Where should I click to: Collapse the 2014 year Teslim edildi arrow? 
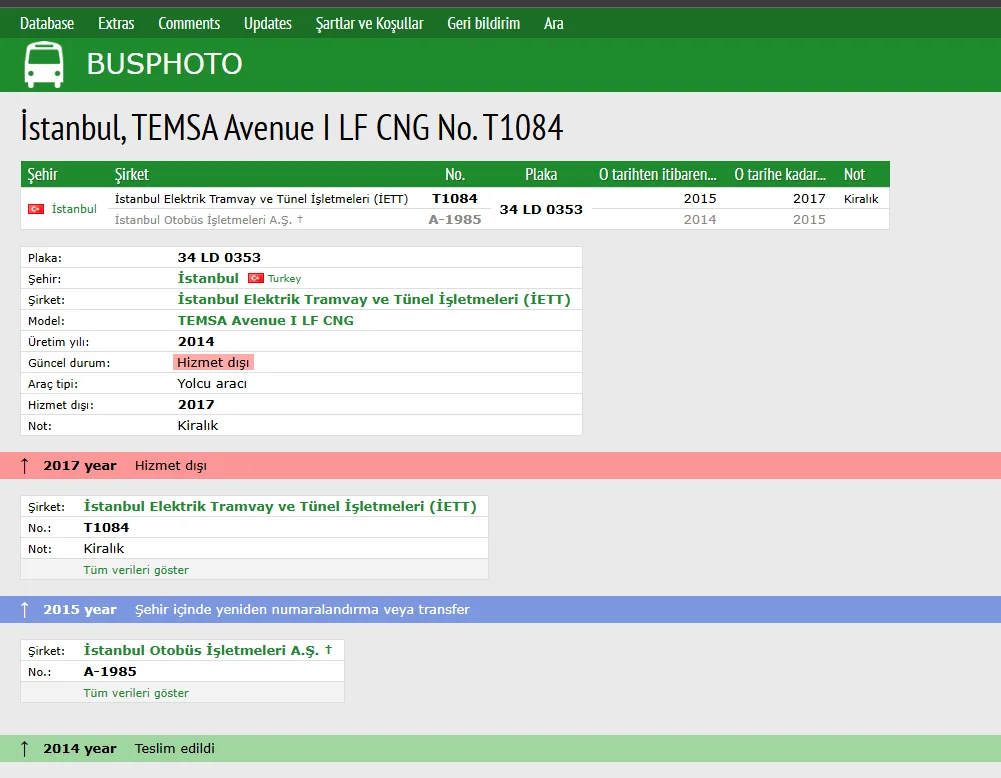click(25, 749)
